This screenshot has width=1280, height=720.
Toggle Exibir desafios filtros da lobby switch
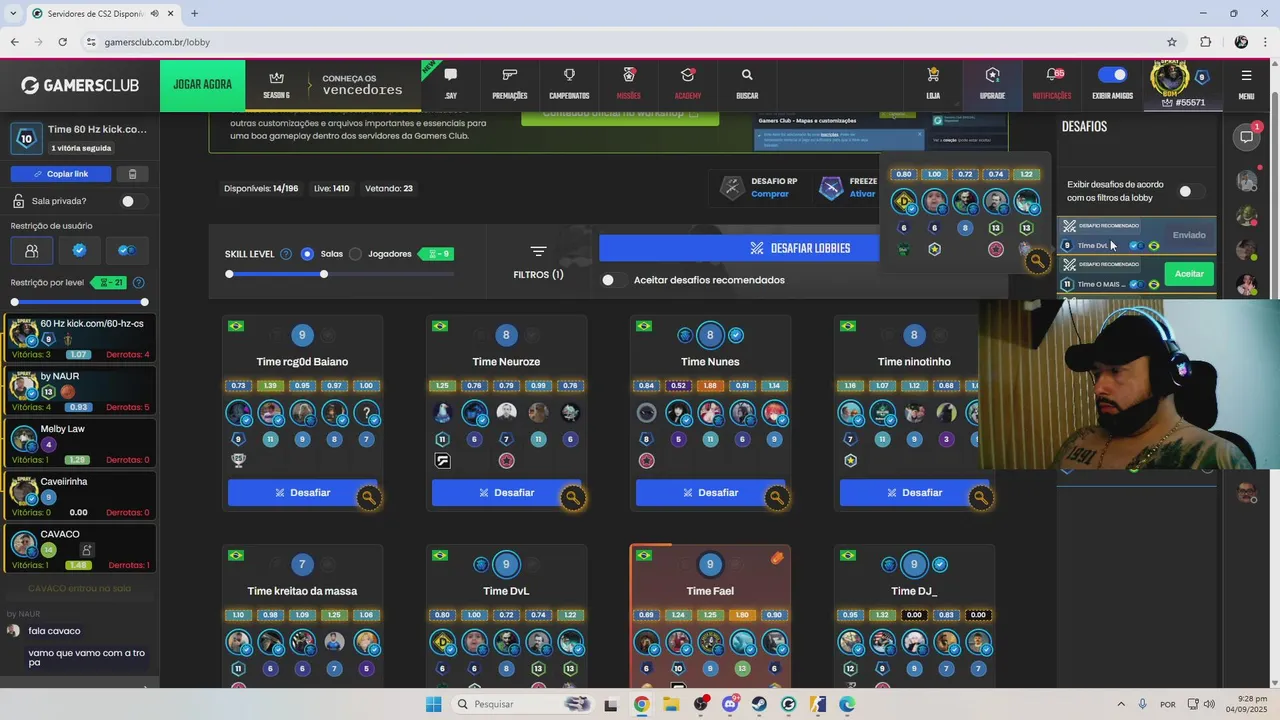click(x=1188, y=191)
